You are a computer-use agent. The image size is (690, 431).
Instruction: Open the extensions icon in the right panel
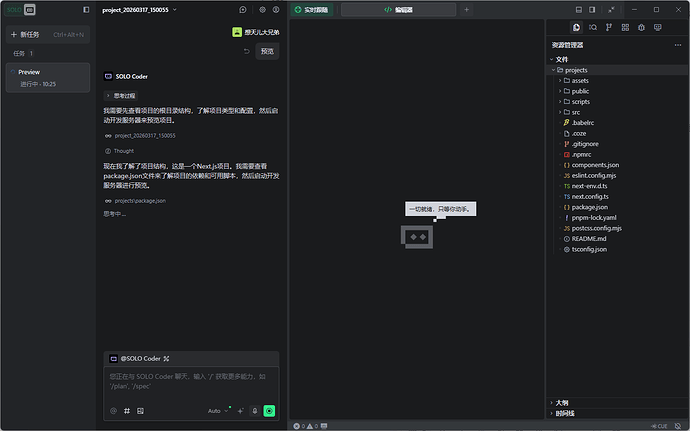pyautogui.click(x=625, y=27)
